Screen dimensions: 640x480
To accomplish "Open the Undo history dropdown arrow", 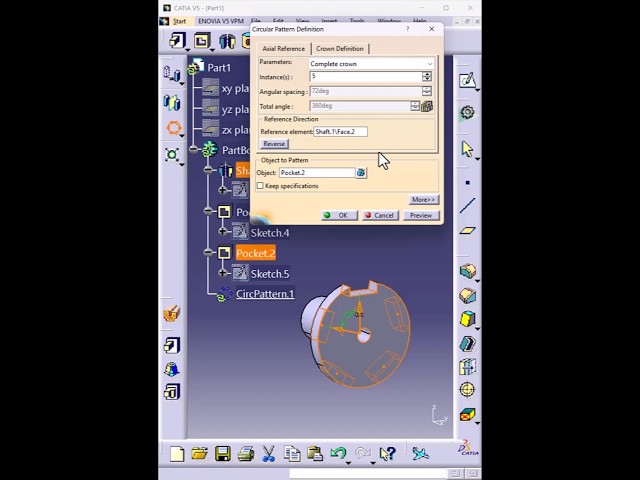I will pyautogui.click(x=348, y=463).
